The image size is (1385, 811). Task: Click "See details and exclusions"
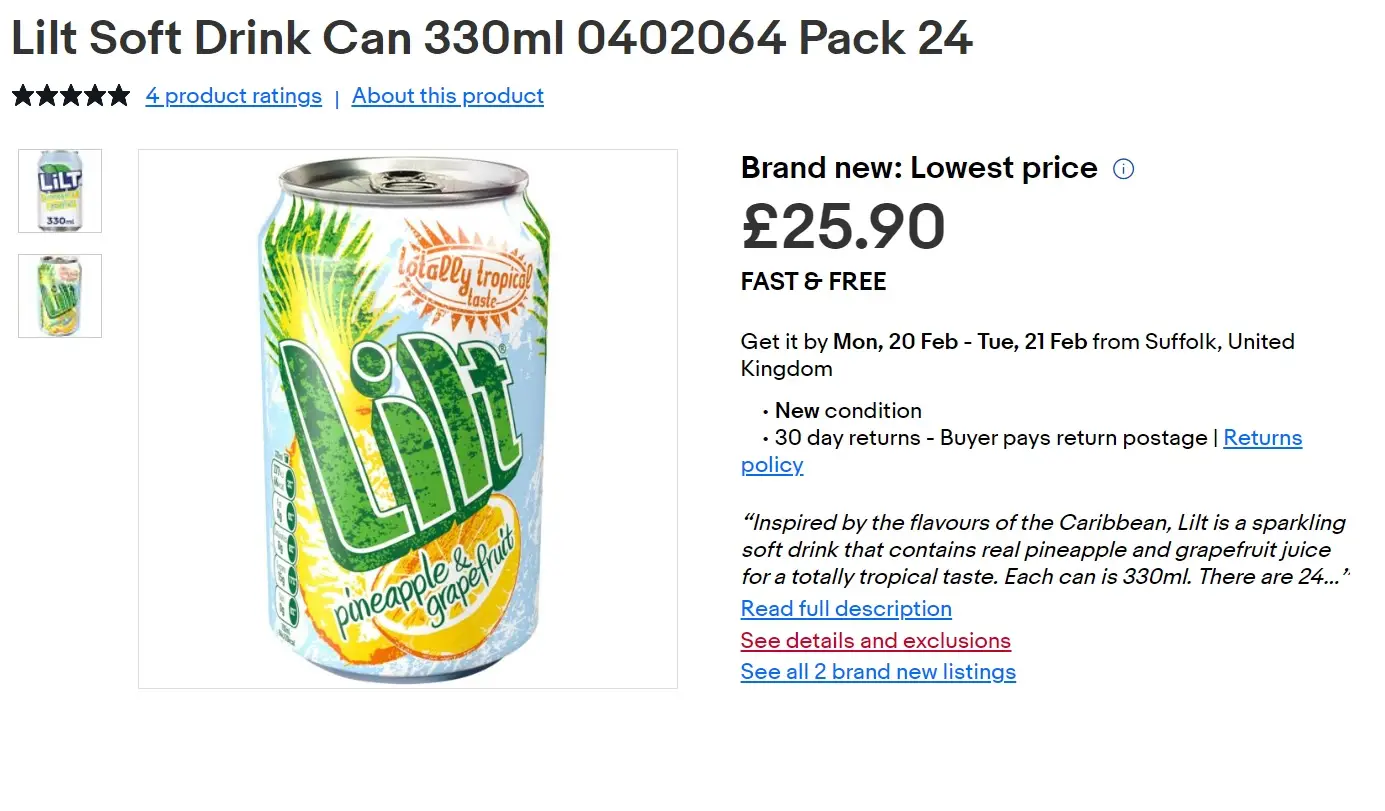(875, 640)
